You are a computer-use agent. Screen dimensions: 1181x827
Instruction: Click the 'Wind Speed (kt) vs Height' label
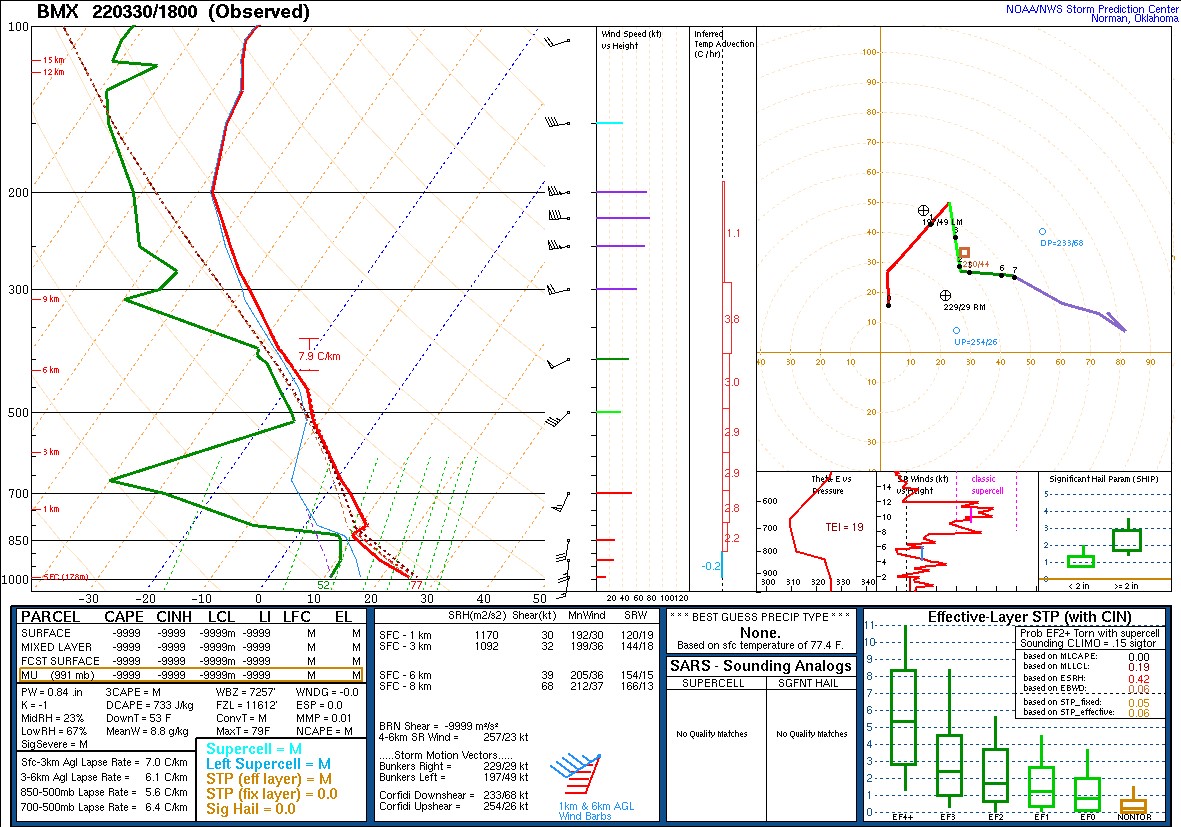[631, 40]
